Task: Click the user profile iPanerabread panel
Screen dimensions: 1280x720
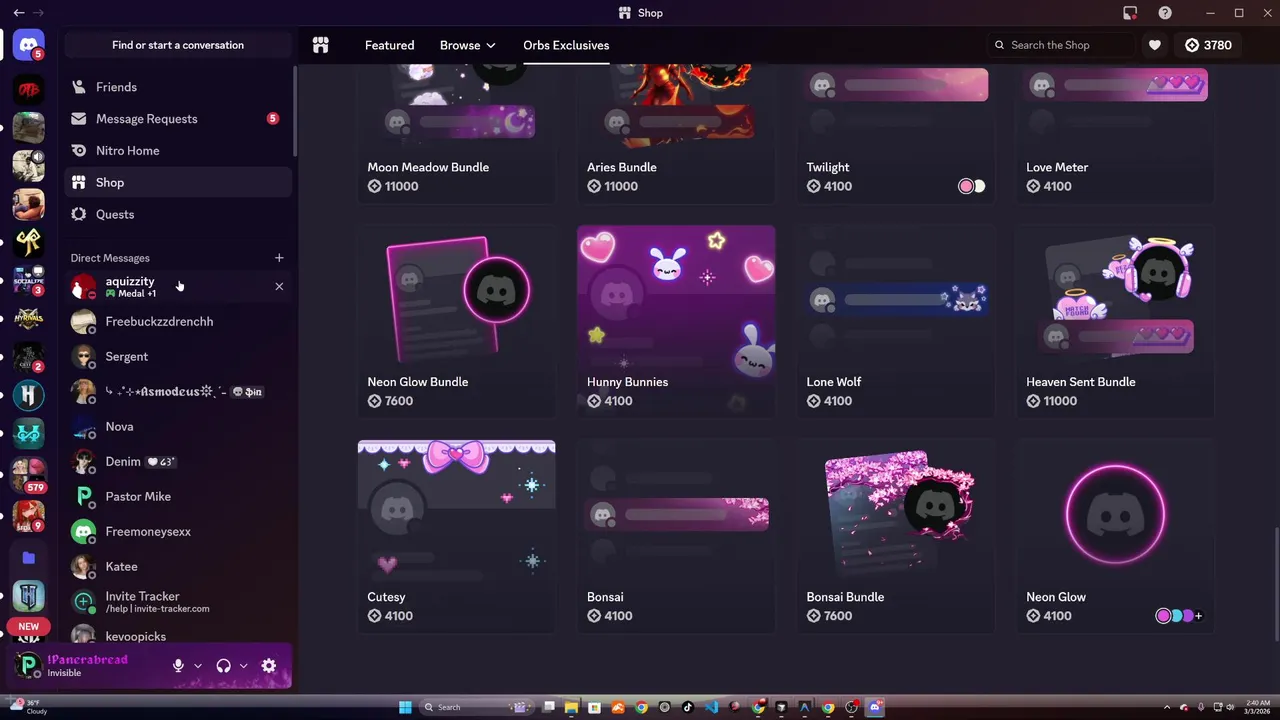Action: point(88,666)
